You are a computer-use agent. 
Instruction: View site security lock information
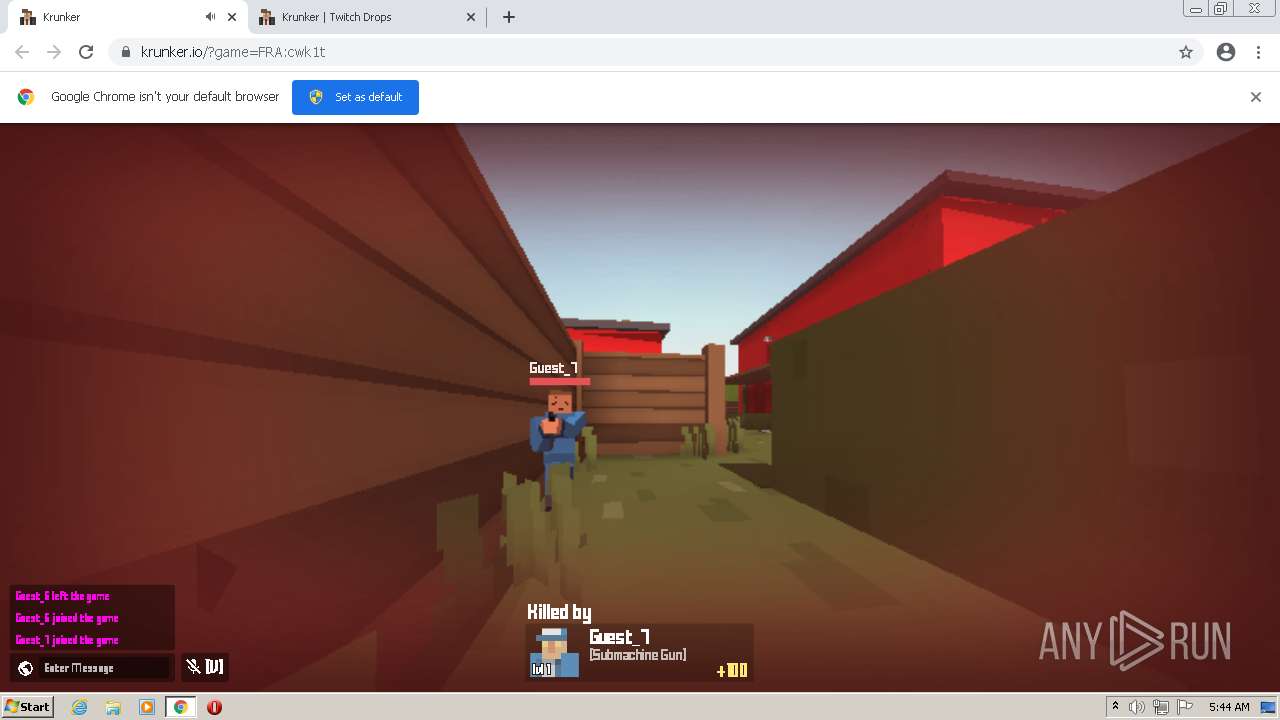coord(125,52)
